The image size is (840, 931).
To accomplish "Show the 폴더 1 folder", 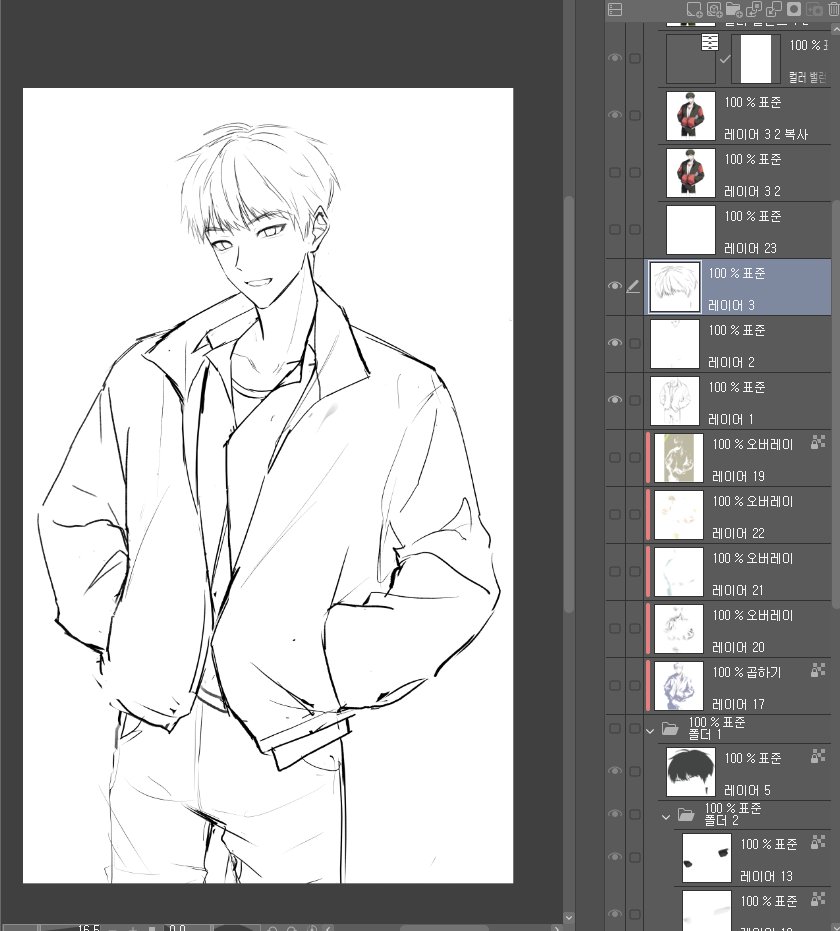I will [615, 728].
